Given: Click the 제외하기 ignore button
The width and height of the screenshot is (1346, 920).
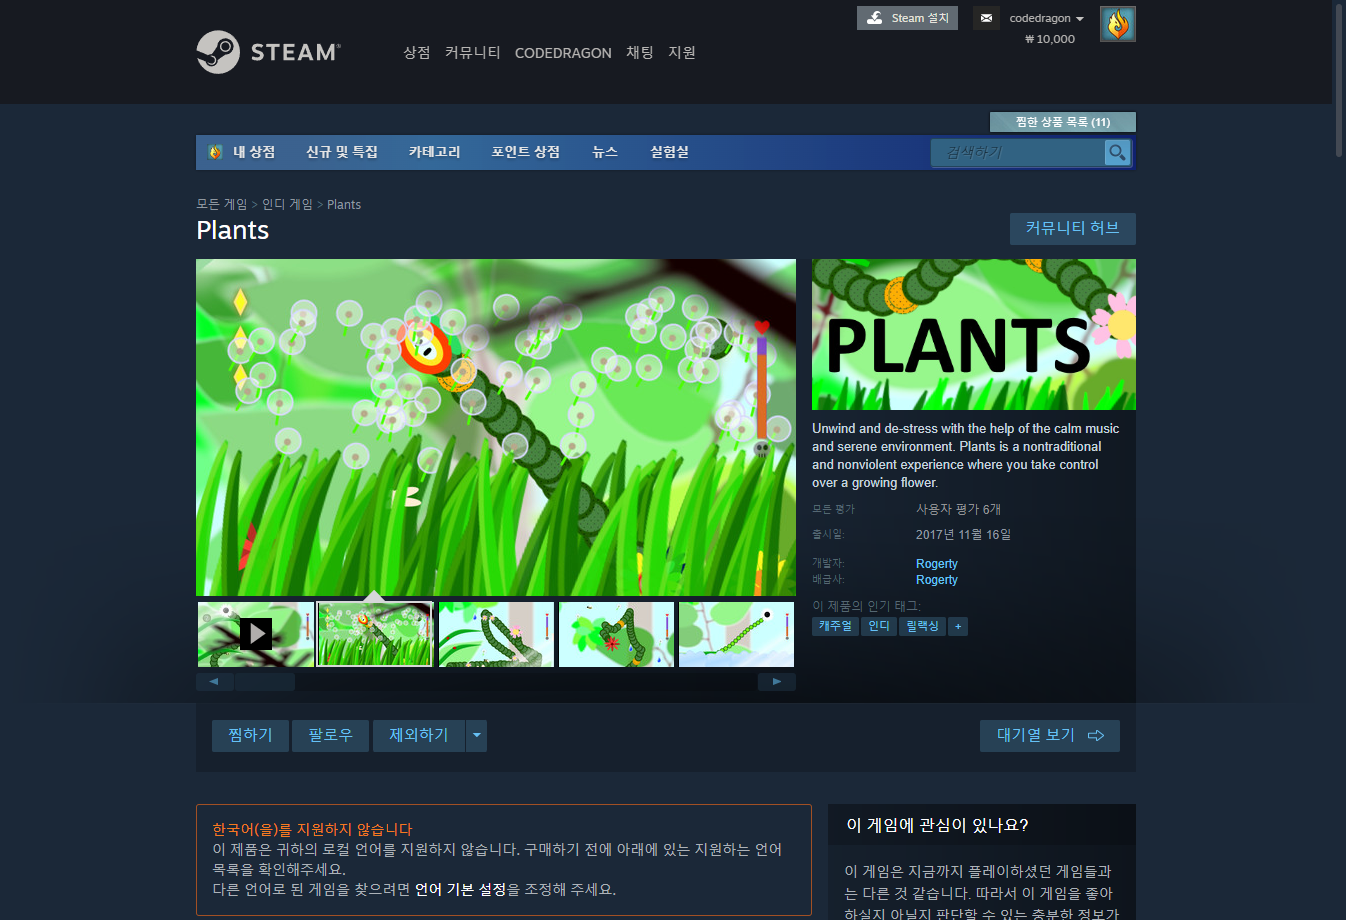Looking at the screenshot, I should pos(419,735).
